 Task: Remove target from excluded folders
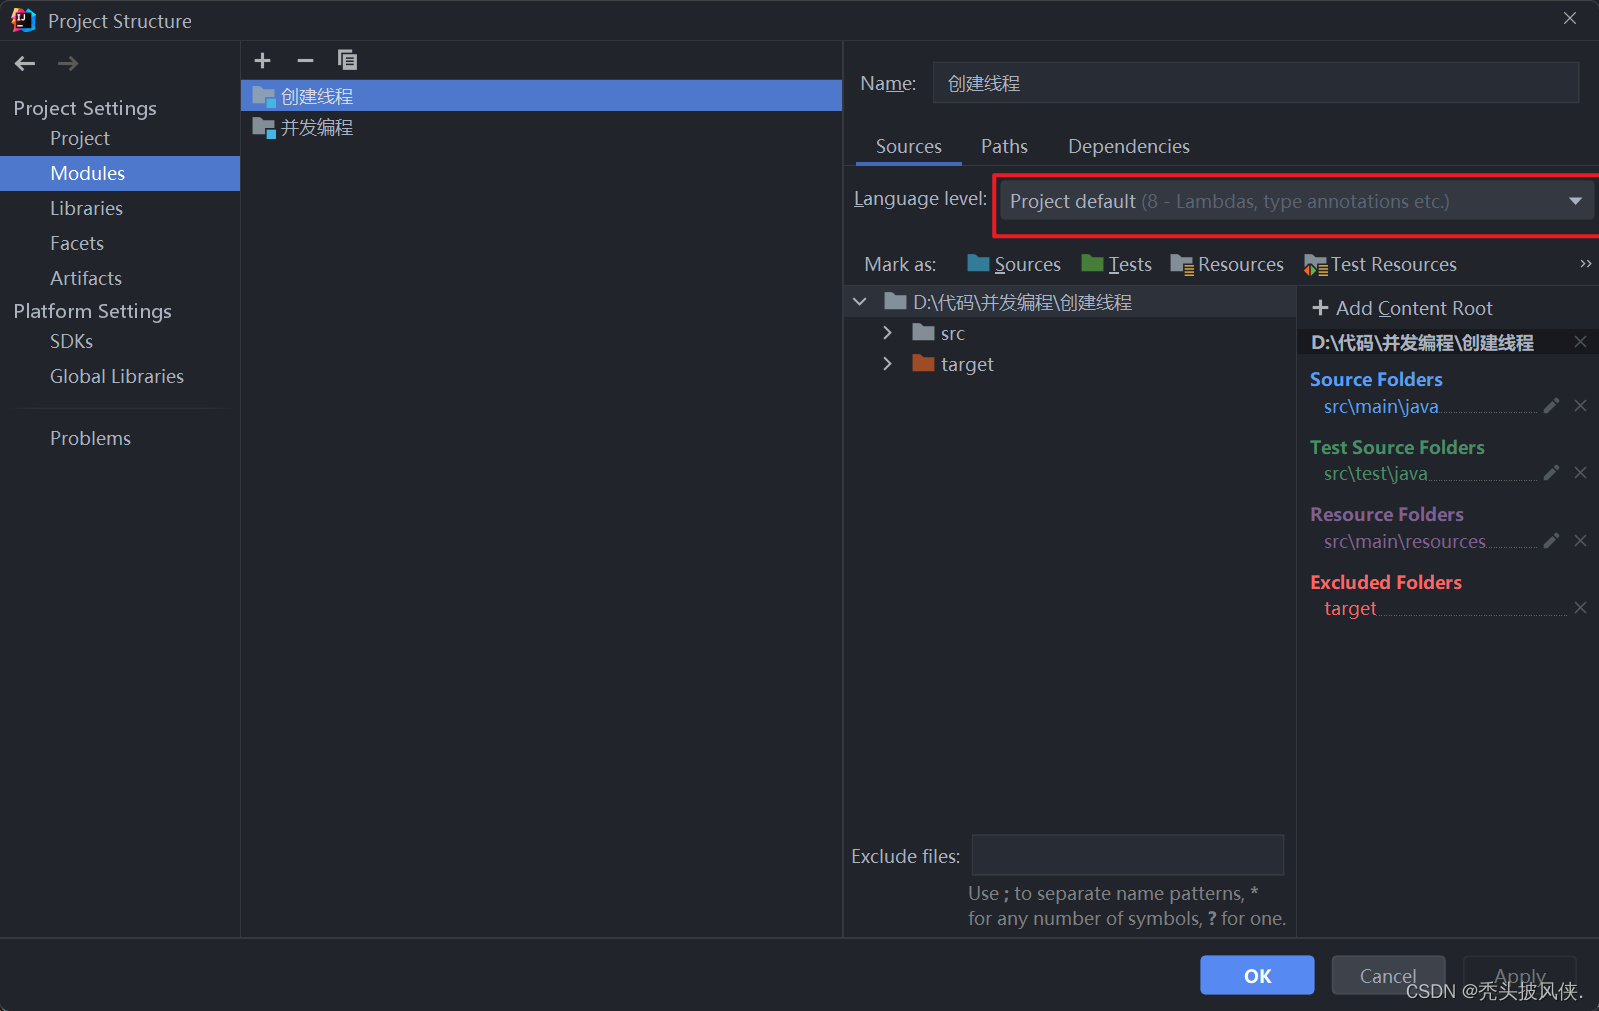click(1580, 608)
